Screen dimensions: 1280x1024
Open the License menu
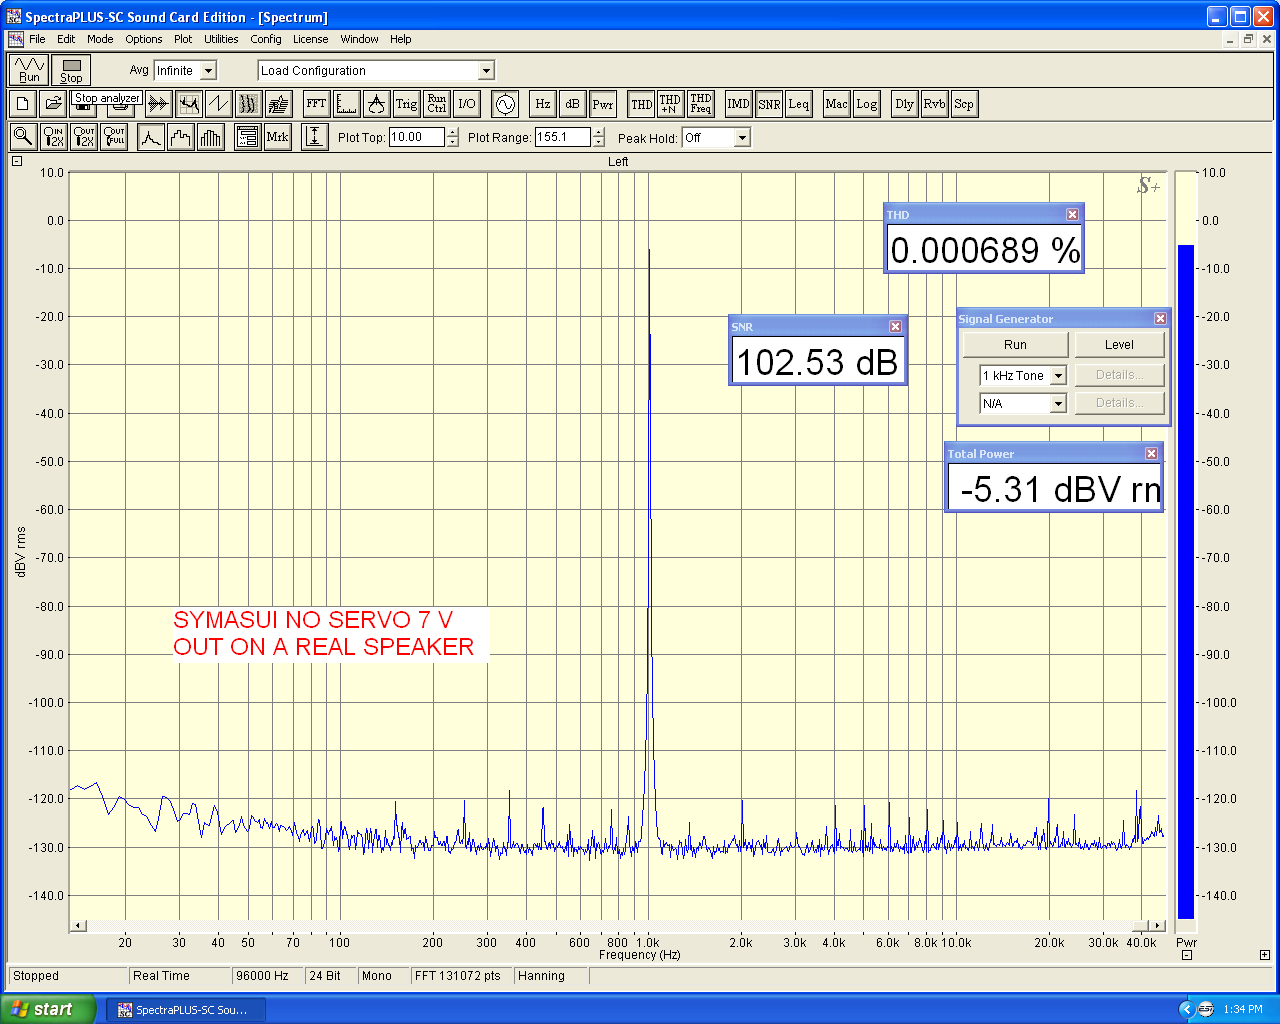310,39
